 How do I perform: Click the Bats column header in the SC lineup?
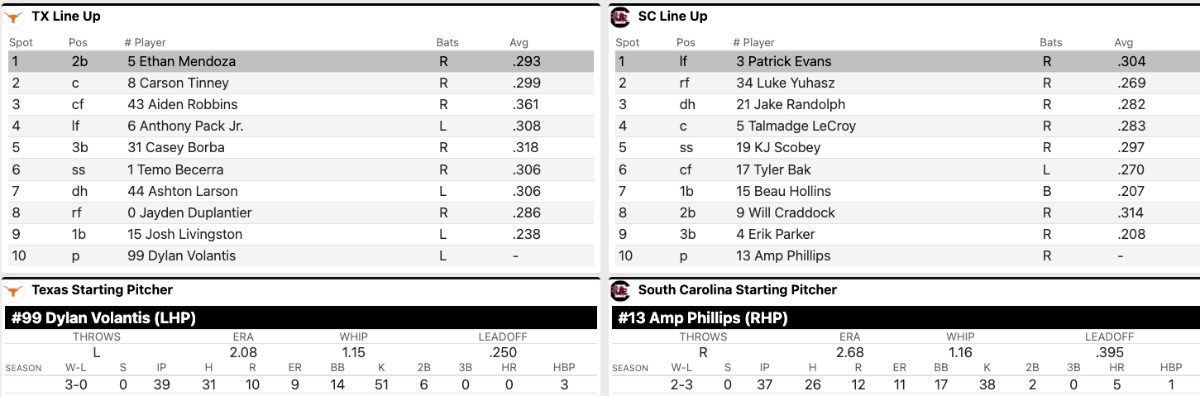[1051, 43]
